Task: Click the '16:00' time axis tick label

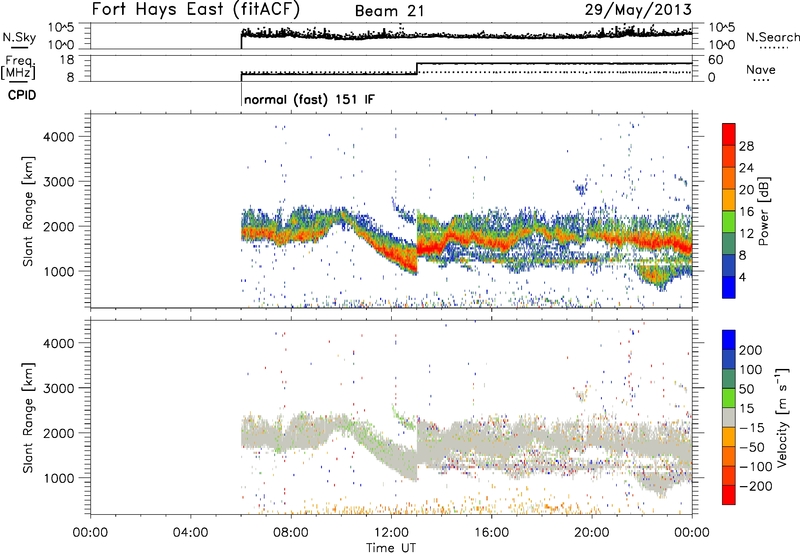Action: pyautogui.click(x=491, y=533)
